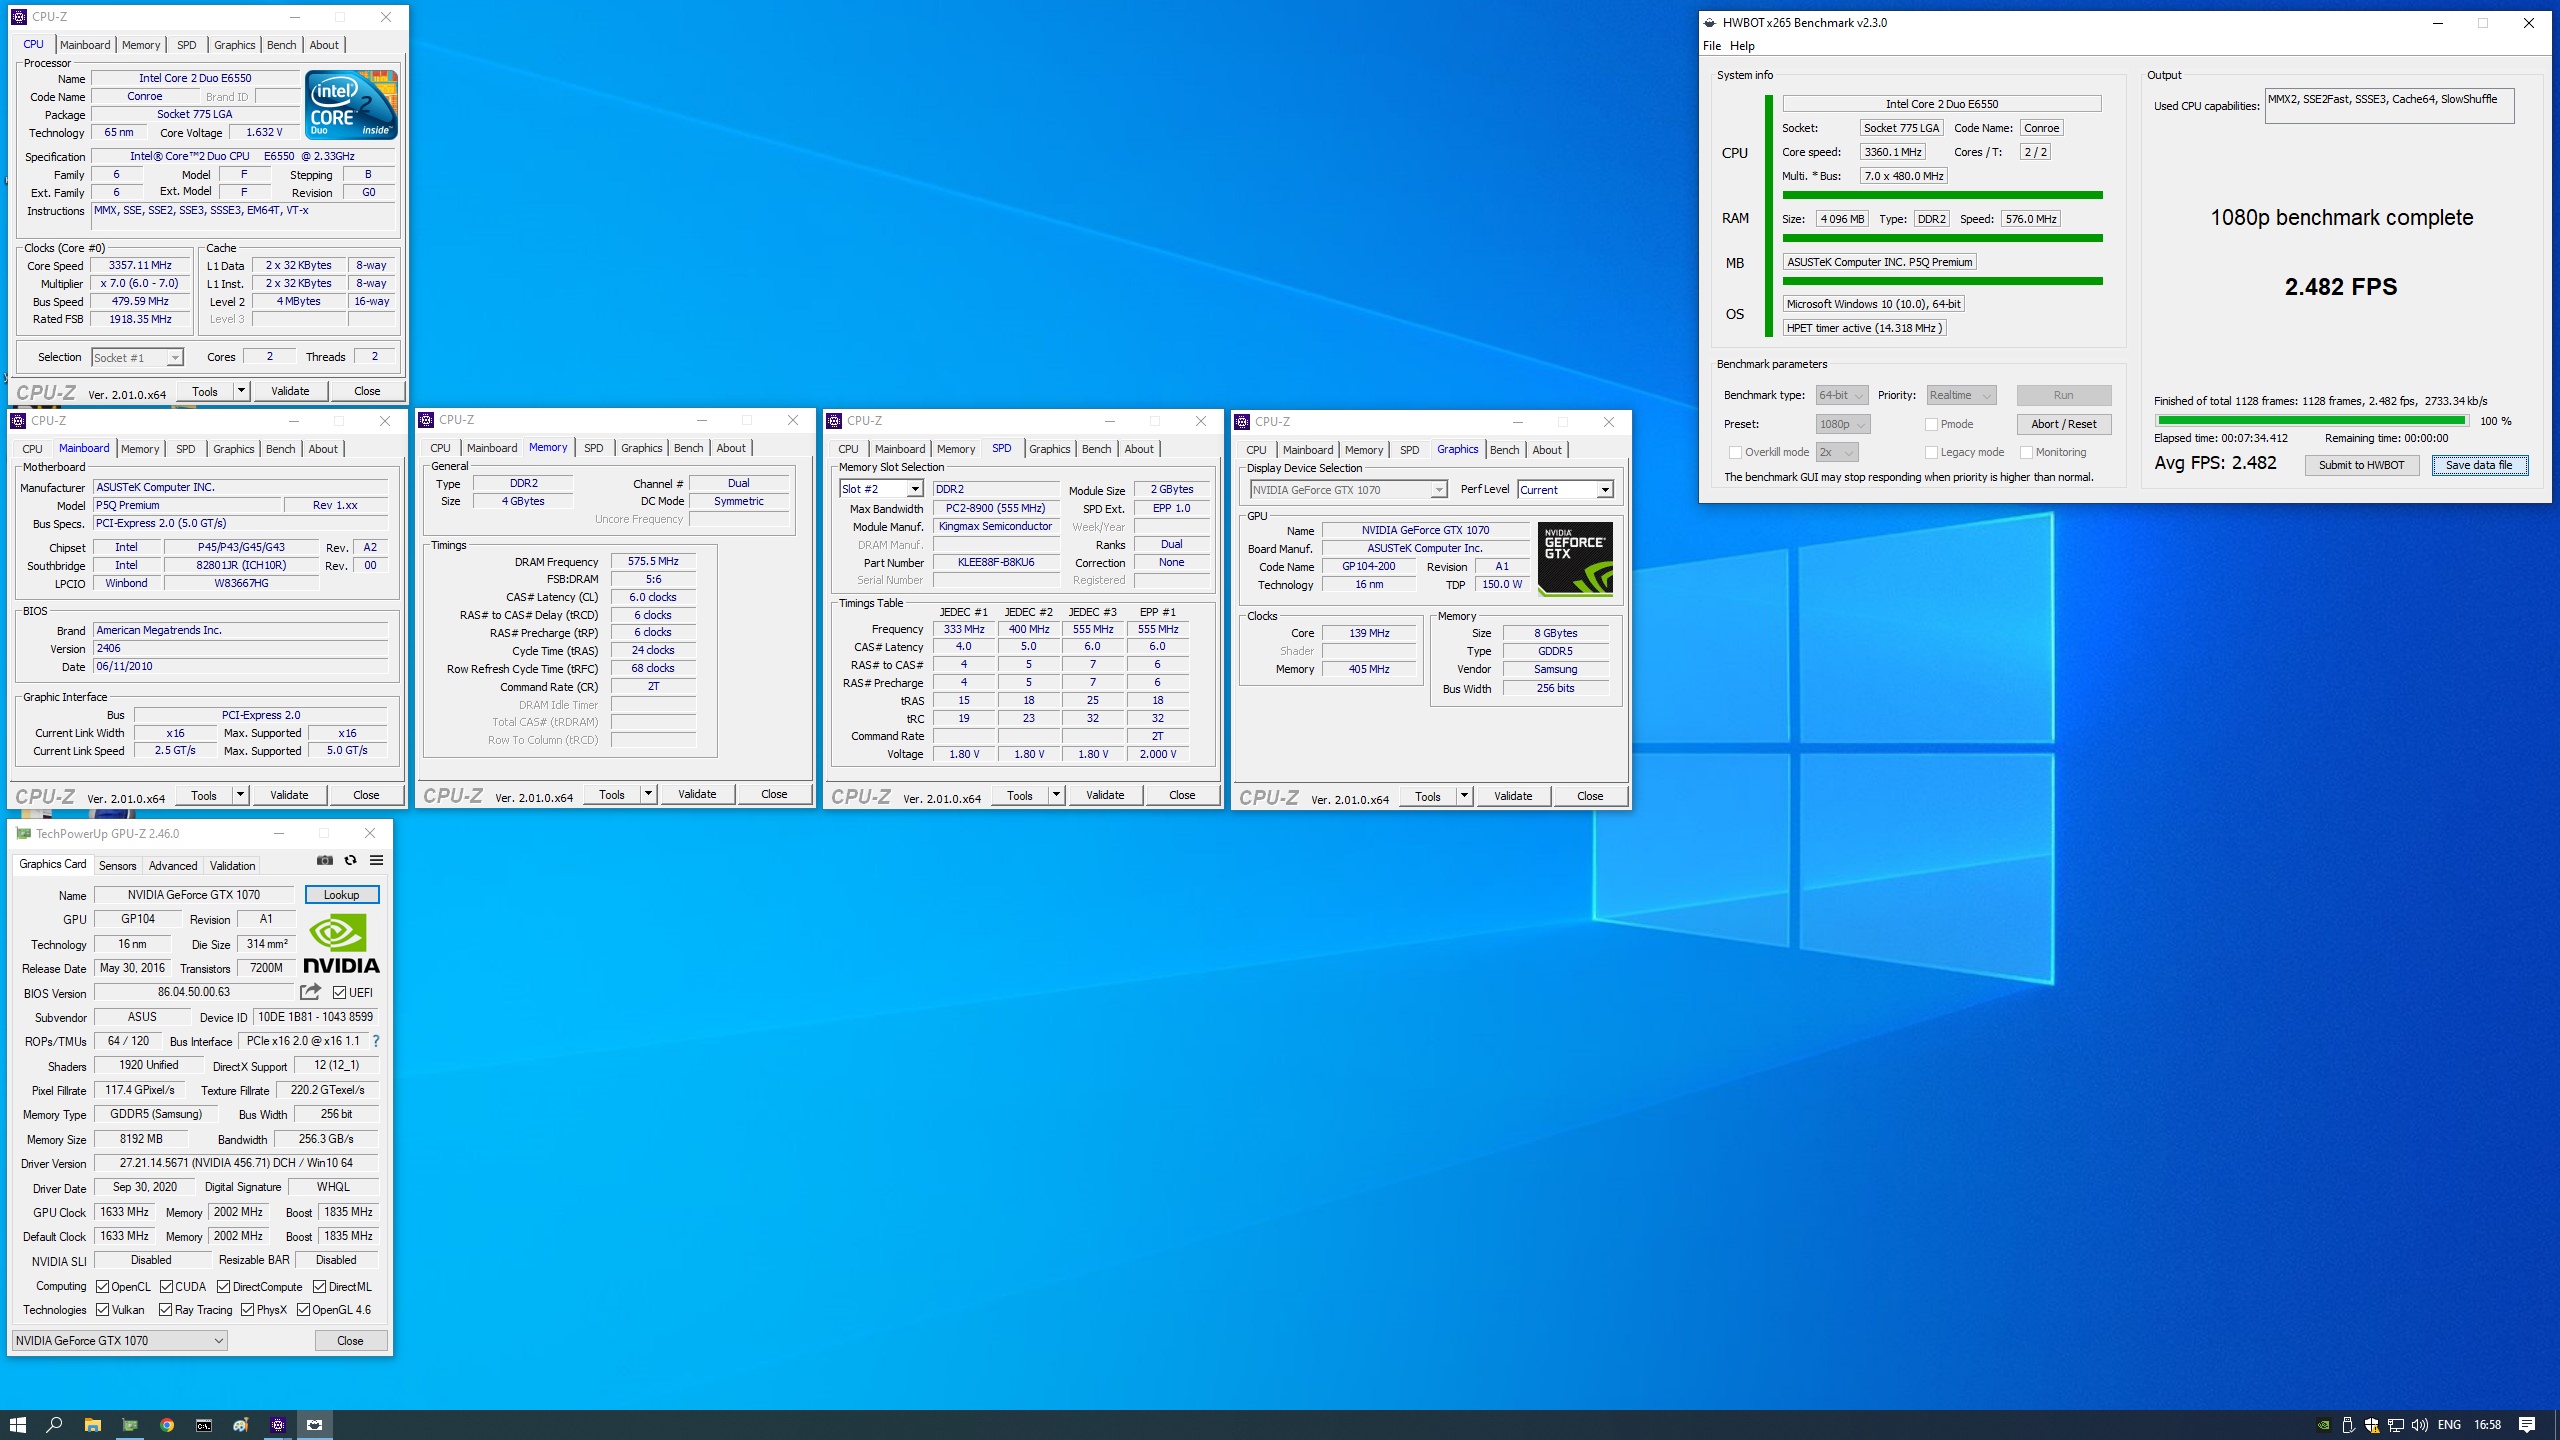
Task: Open Paint from taskbar
Action: 241,1425
